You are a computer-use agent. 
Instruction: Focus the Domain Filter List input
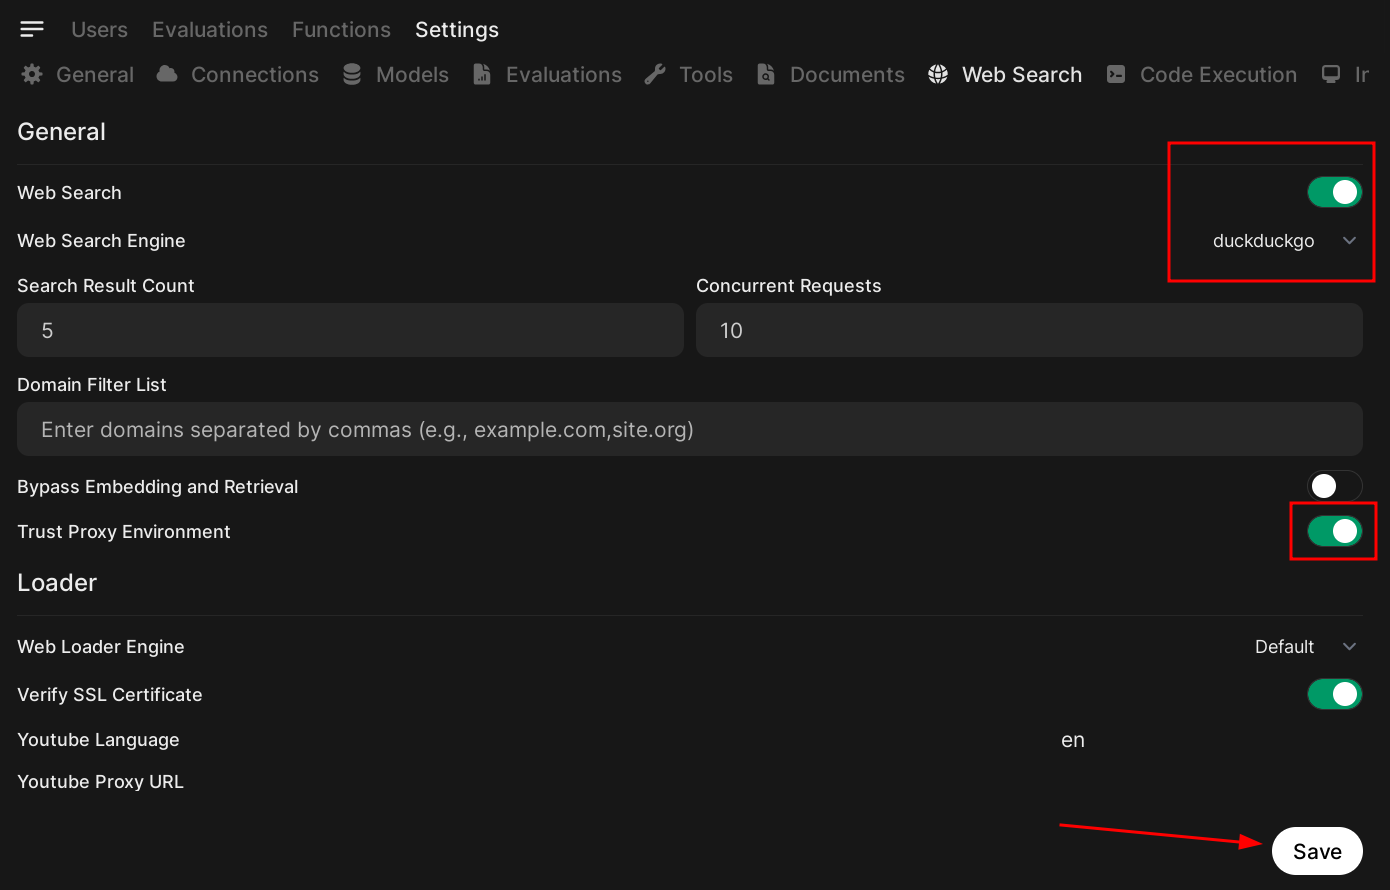689,430
